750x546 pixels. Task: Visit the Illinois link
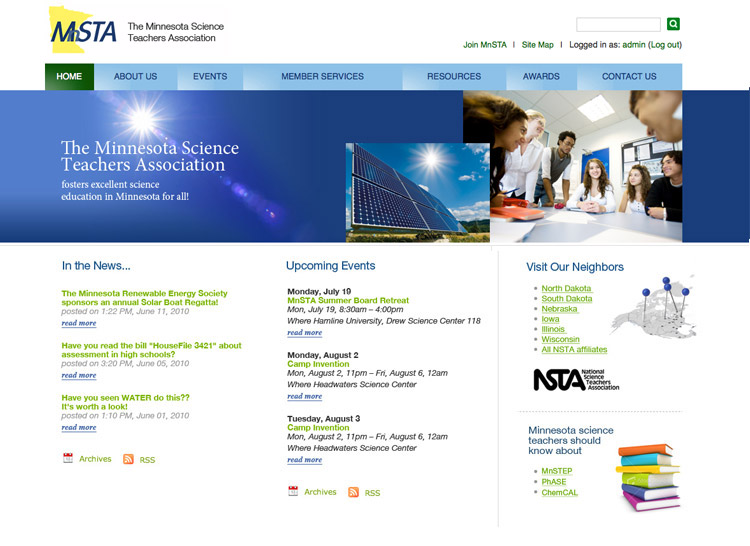553,329
